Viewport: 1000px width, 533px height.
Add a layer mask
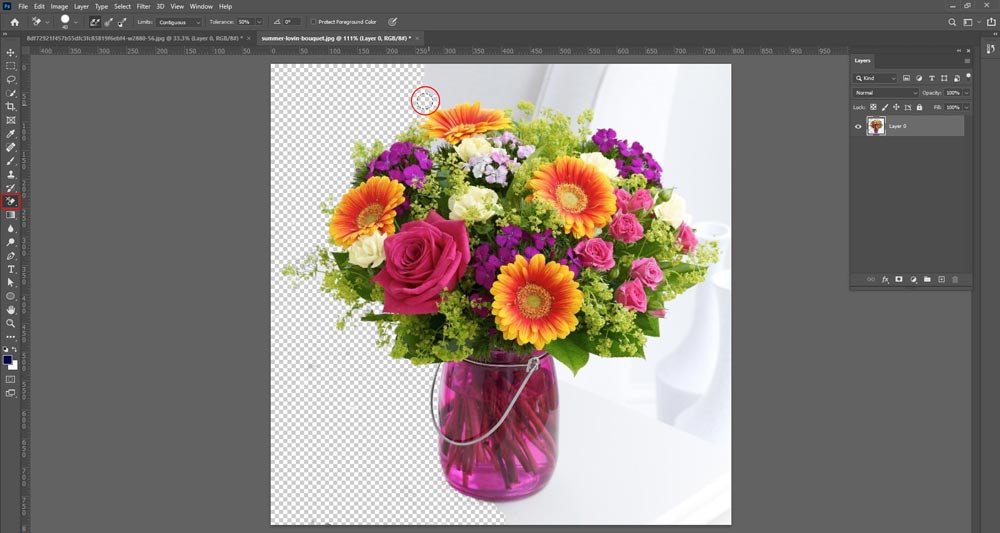click(x=899, y=279)
